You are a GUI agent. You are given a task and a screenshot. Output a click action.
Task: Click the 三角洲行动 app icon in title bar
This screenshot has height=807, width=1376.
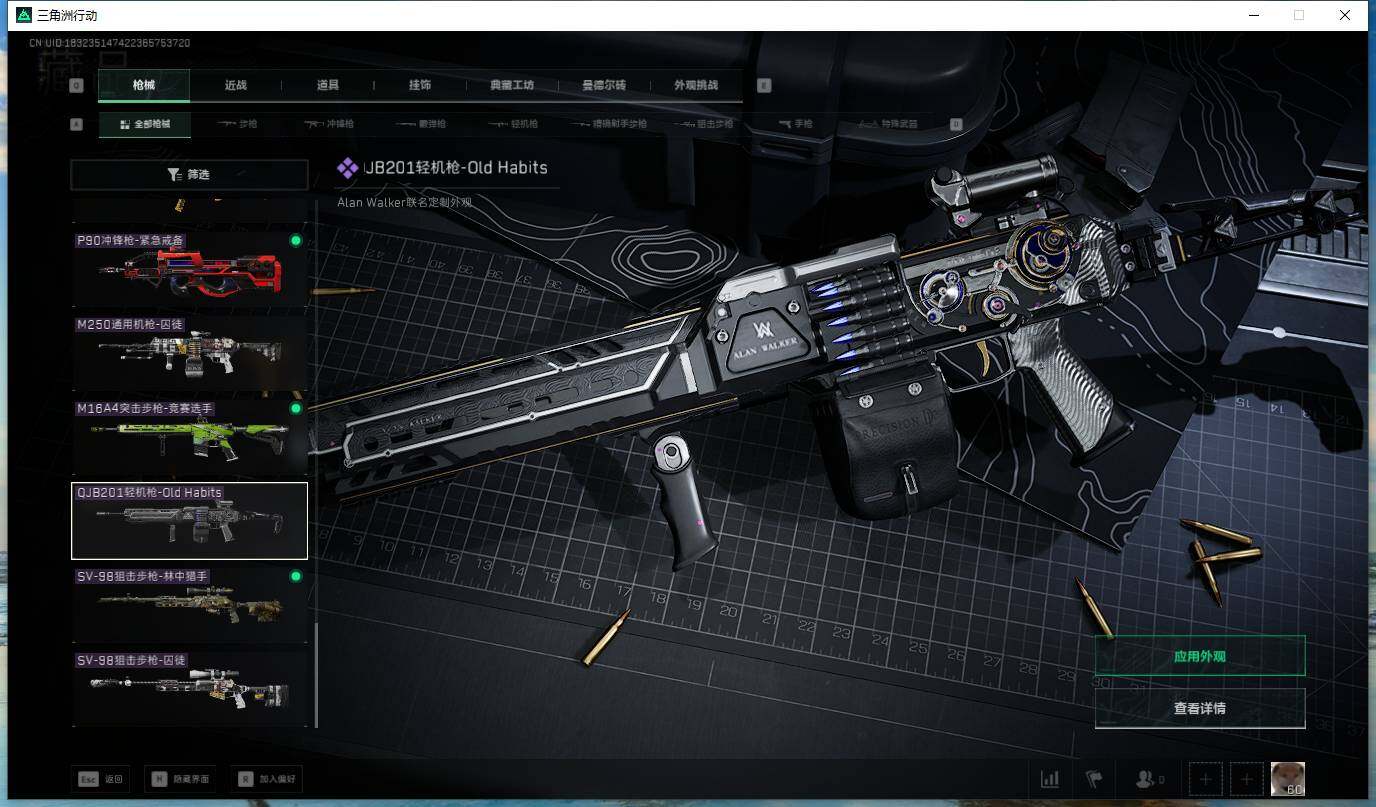point(24,15)
